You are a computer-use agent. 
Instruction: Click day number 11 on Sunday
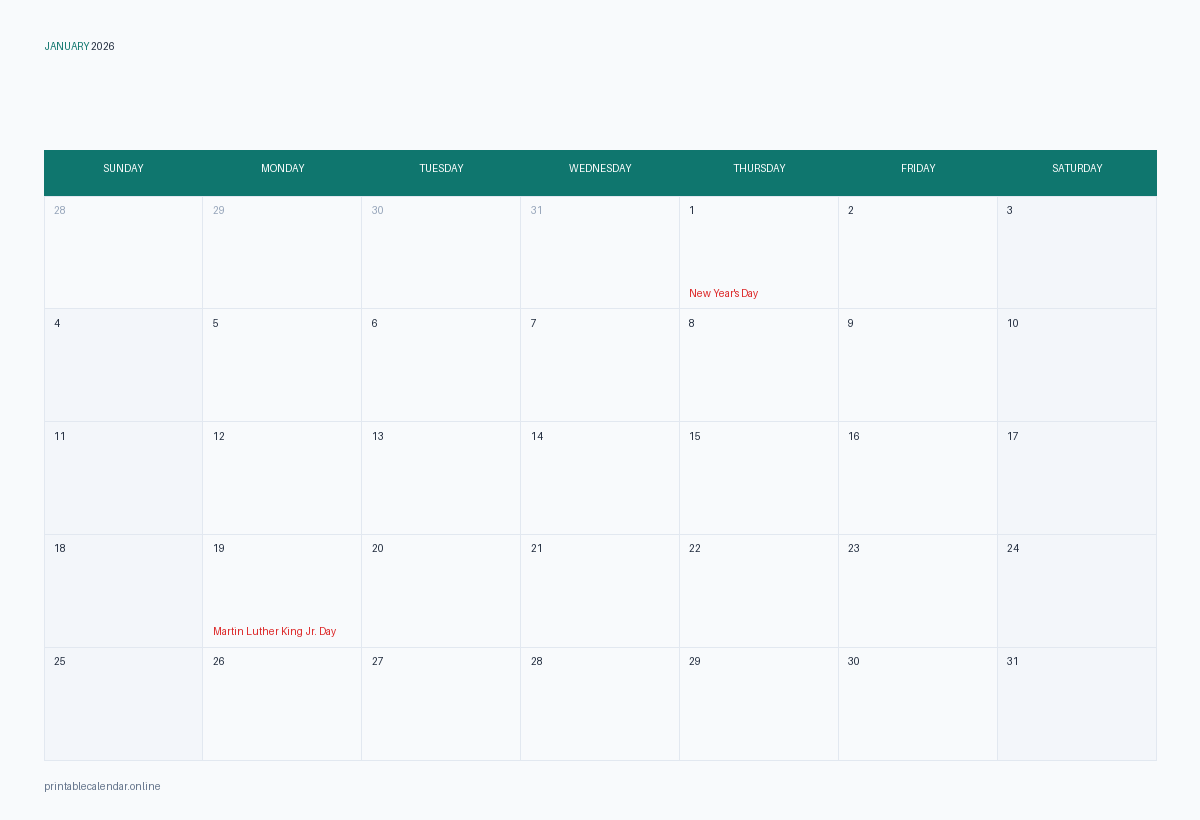click(x=60, y=436)
